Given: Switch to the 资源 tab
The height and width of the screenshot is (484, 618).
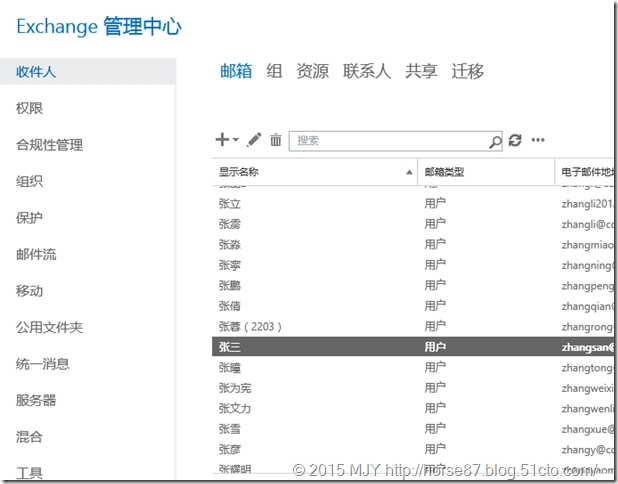Looking at the screenshot, I should point(313,71).
